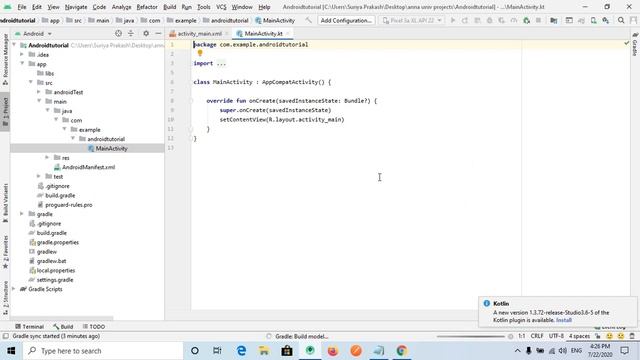
Task: Open the Refactor menu
Action: coord(147,7)
